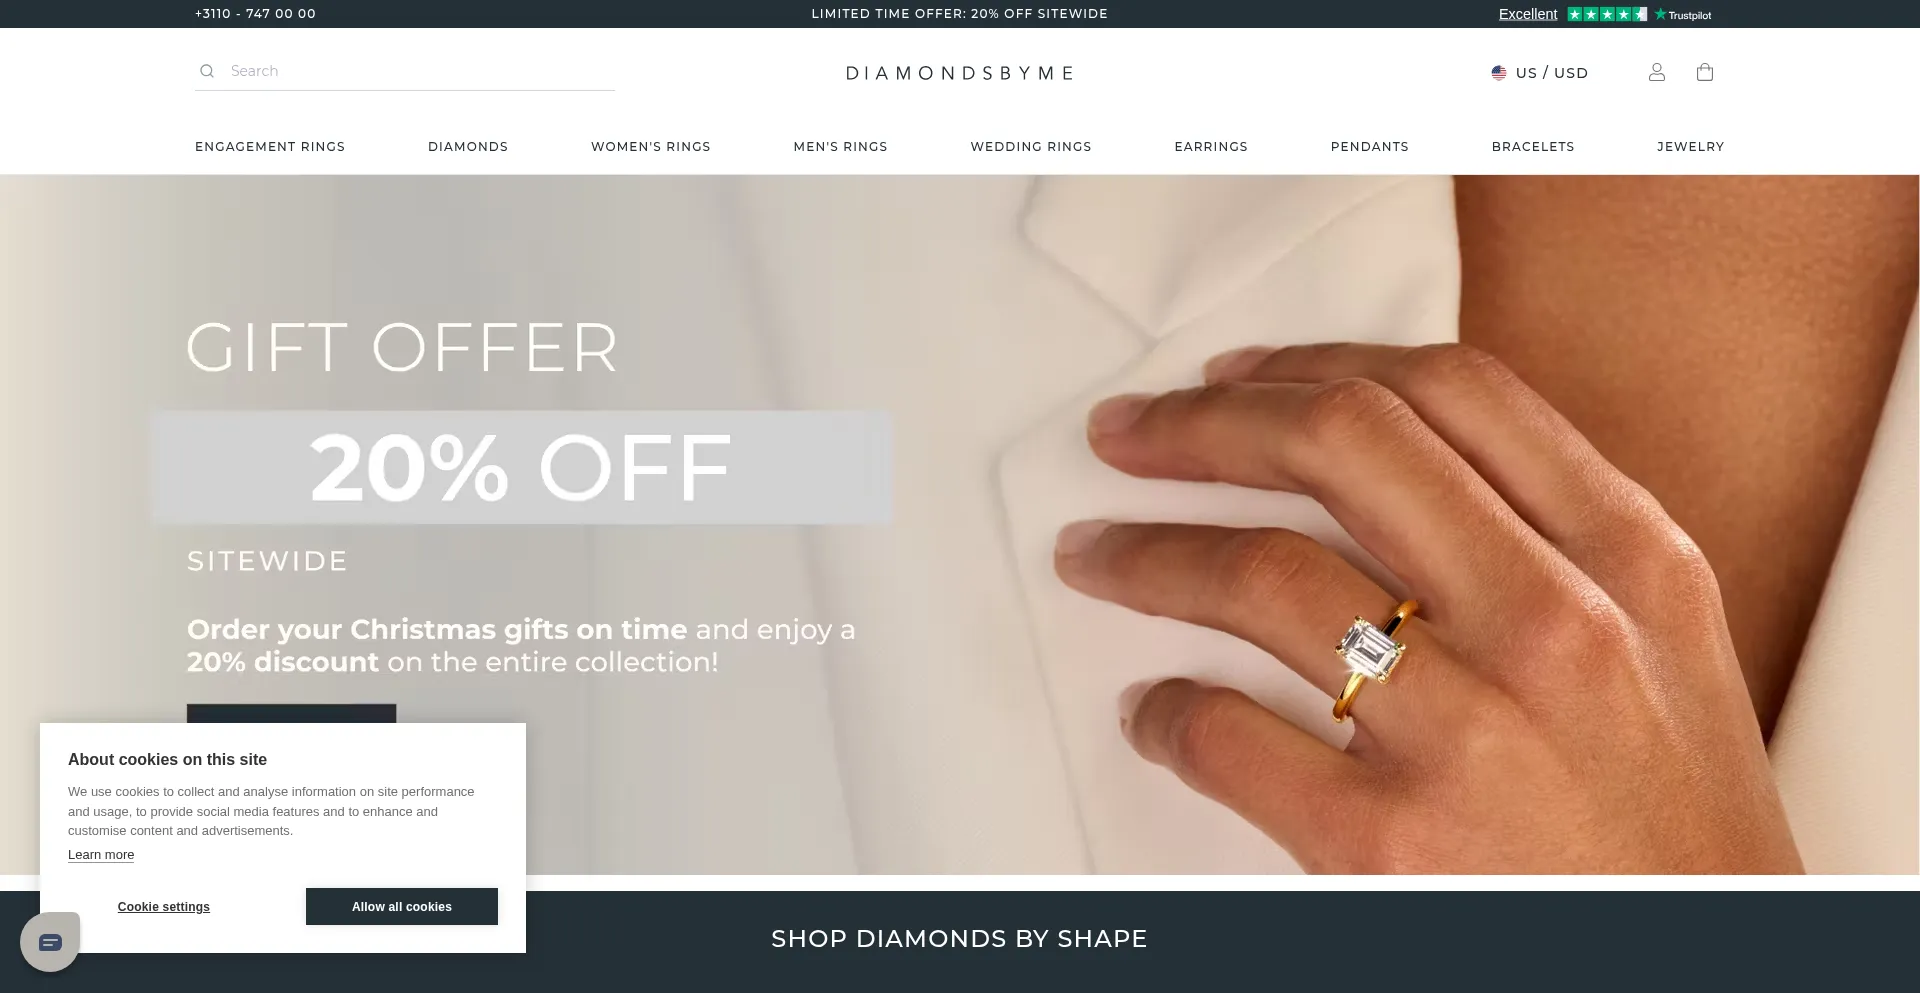Go to the Earrings category
Image resolution: width=1920 pixels, height=993 pixels.
[1211, 147]
